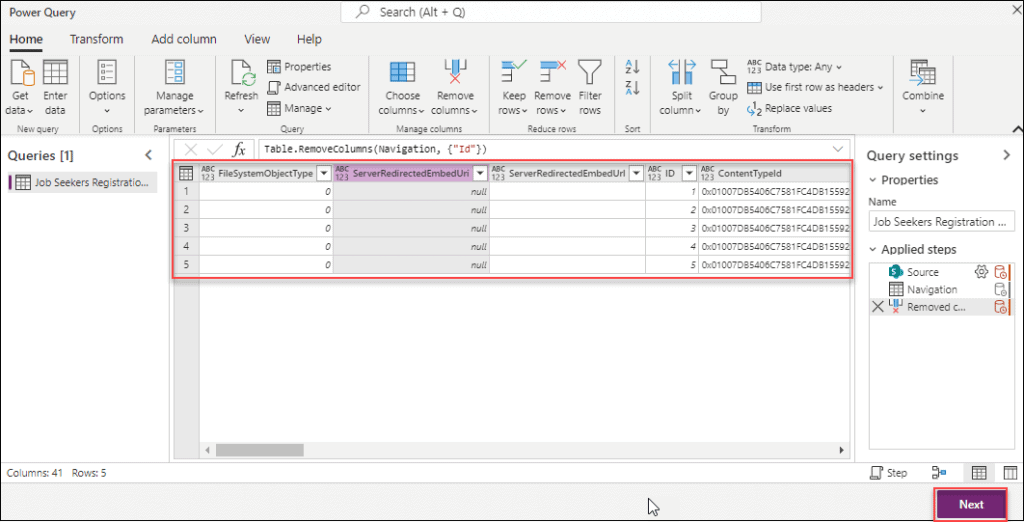This screenshot has height=522, width=1024.
Task: Open Source step settings gear
Action: 981,272
